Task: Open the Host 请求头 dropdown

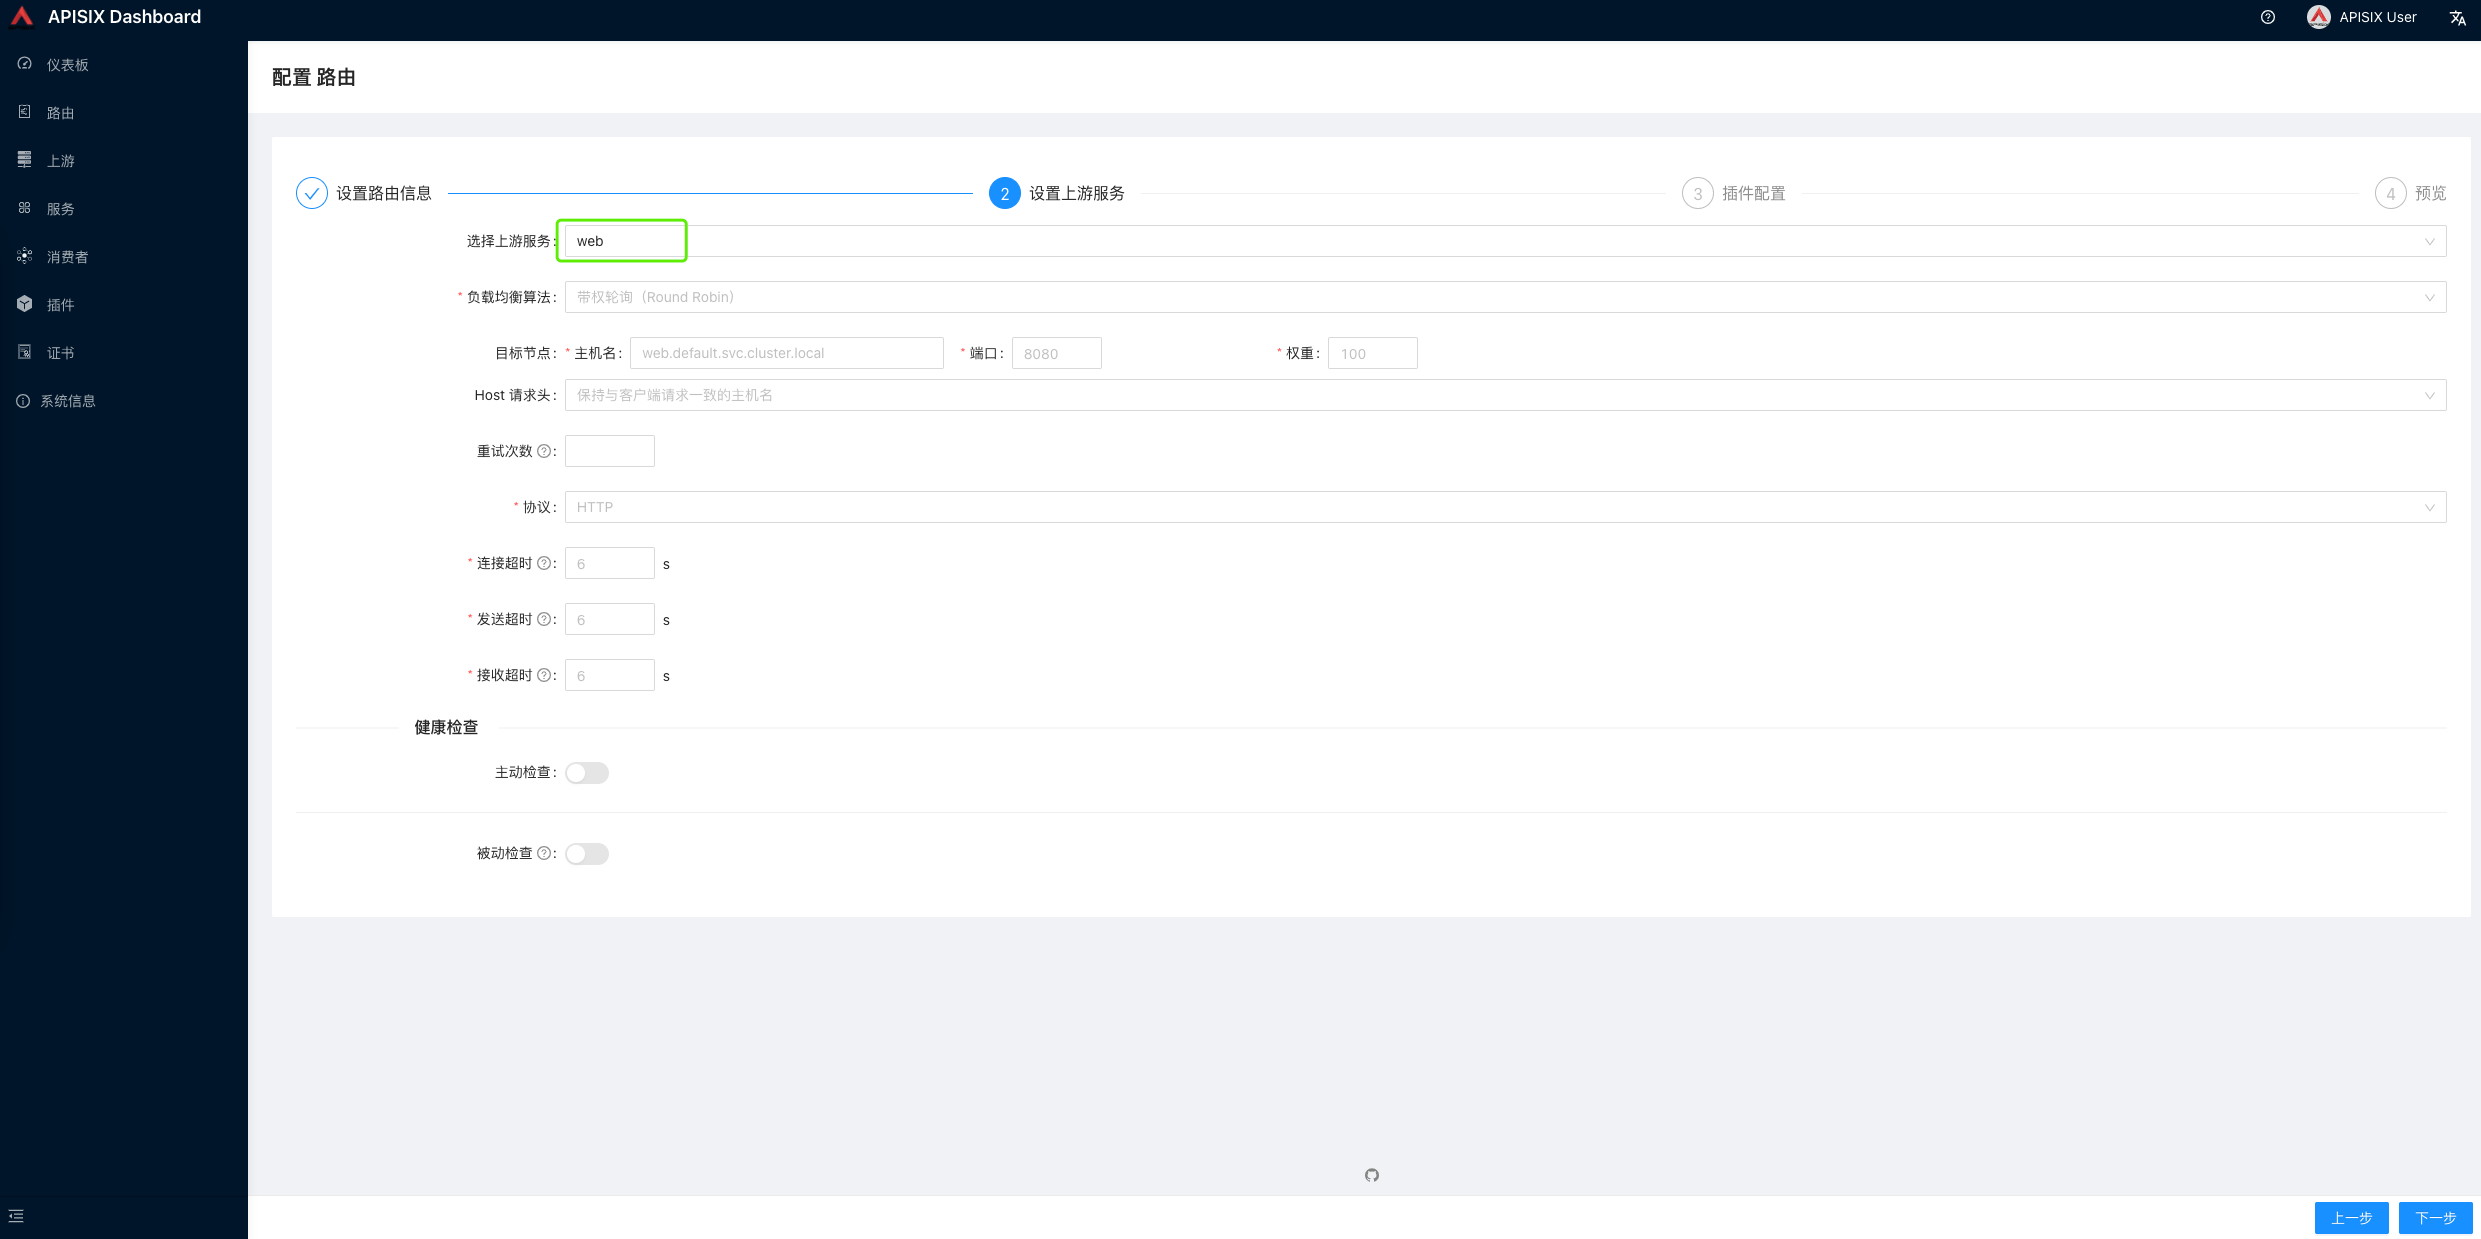Action: tap(1505, 395)
